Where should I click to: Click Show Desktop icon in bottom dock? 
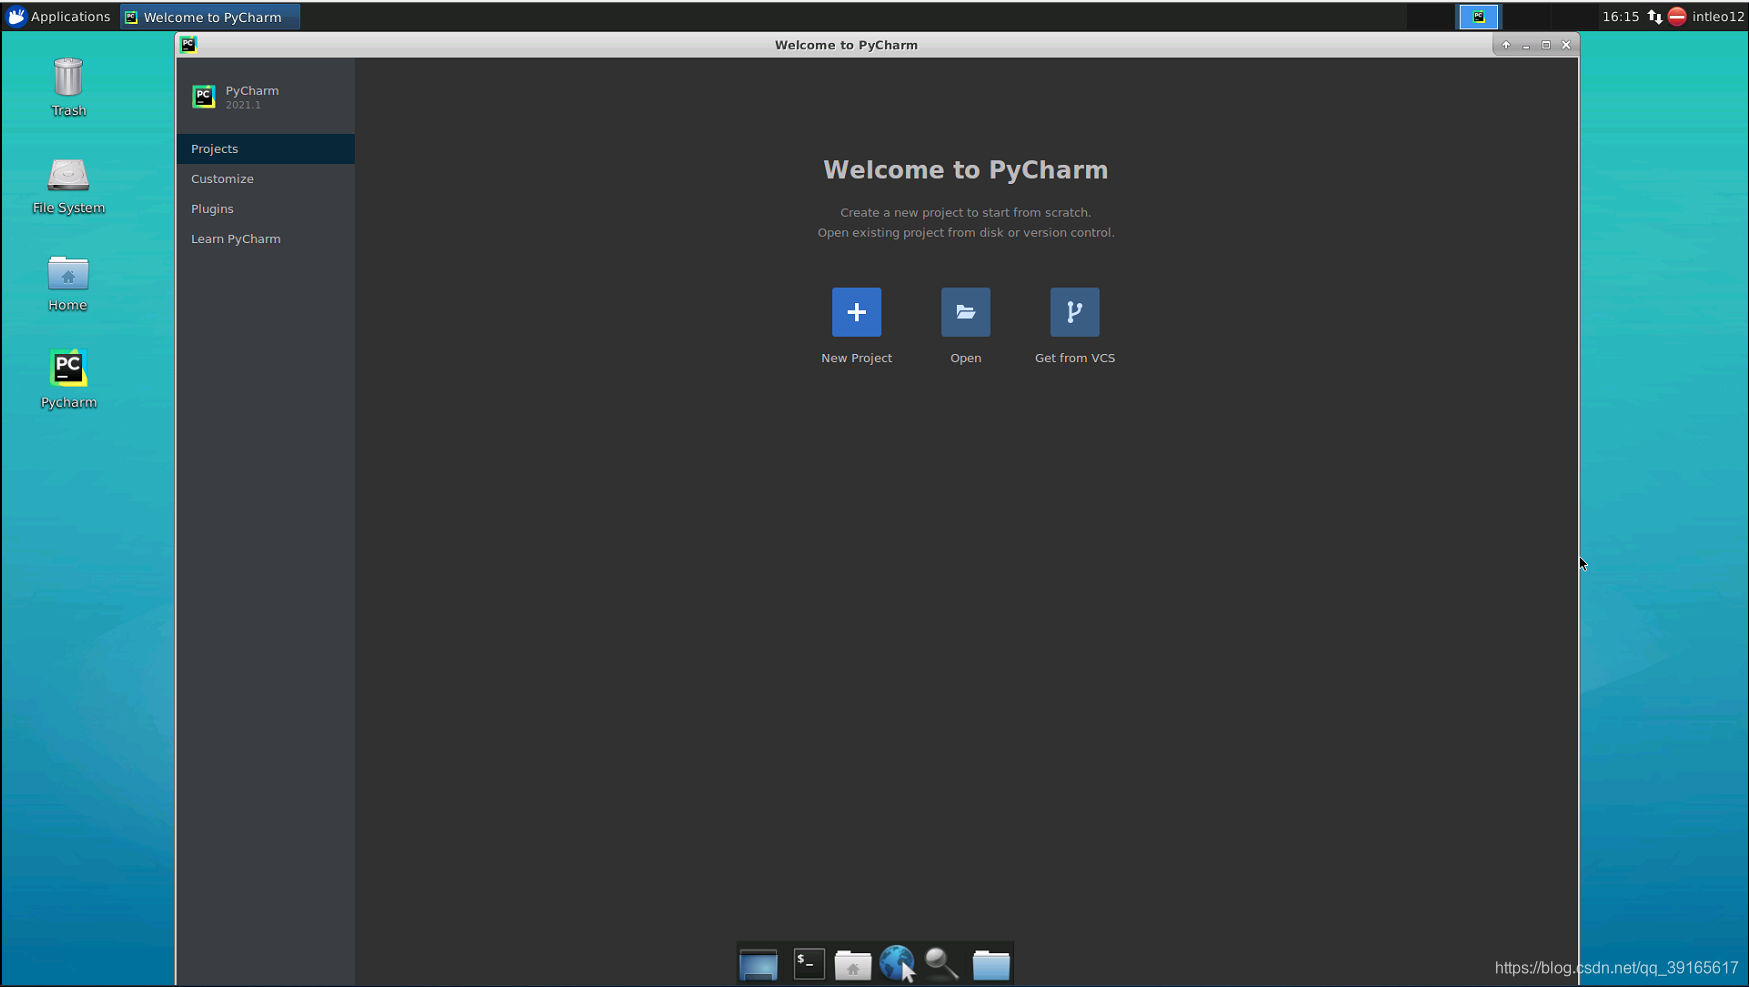click(758, 964)
